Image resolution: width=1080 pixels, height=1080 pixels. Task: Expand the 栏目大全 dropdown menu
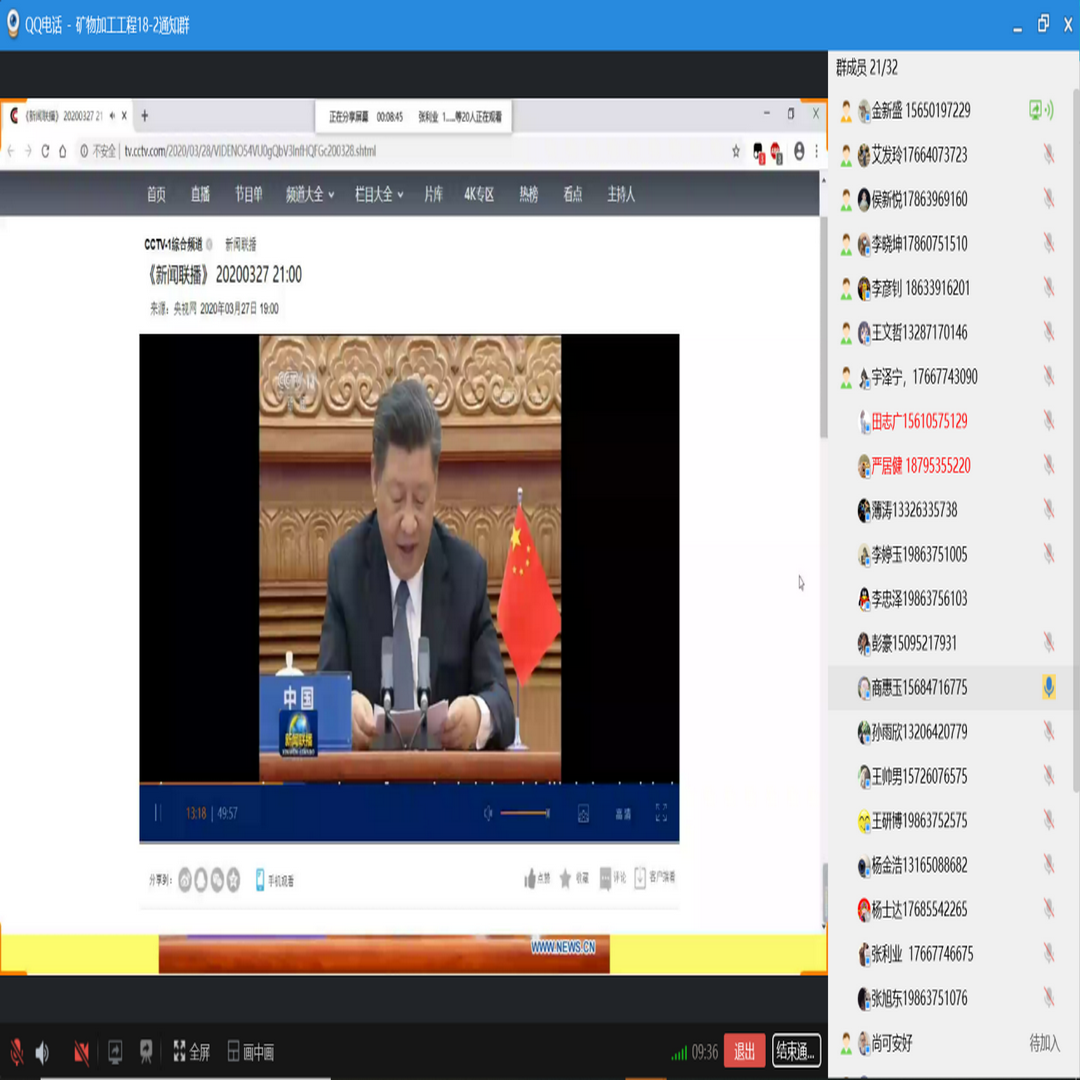pyautogui.click(x=378, y=194)
